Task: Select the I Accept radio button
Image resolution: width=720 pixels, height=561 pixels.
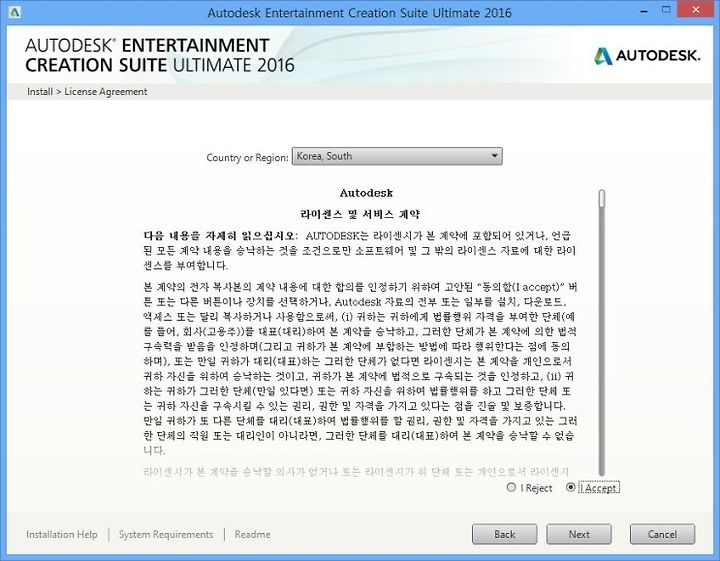Action: (570, 487)
